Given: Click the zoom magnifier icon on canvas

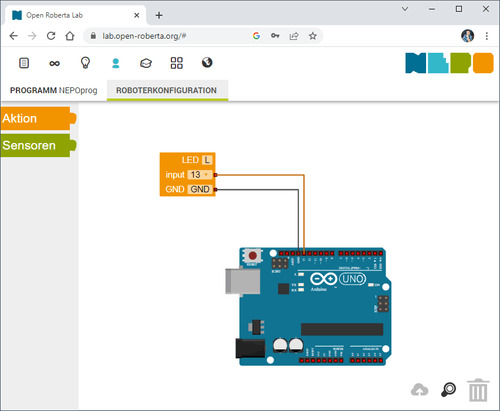Looking at the screenshot, I should coord(449,389).
